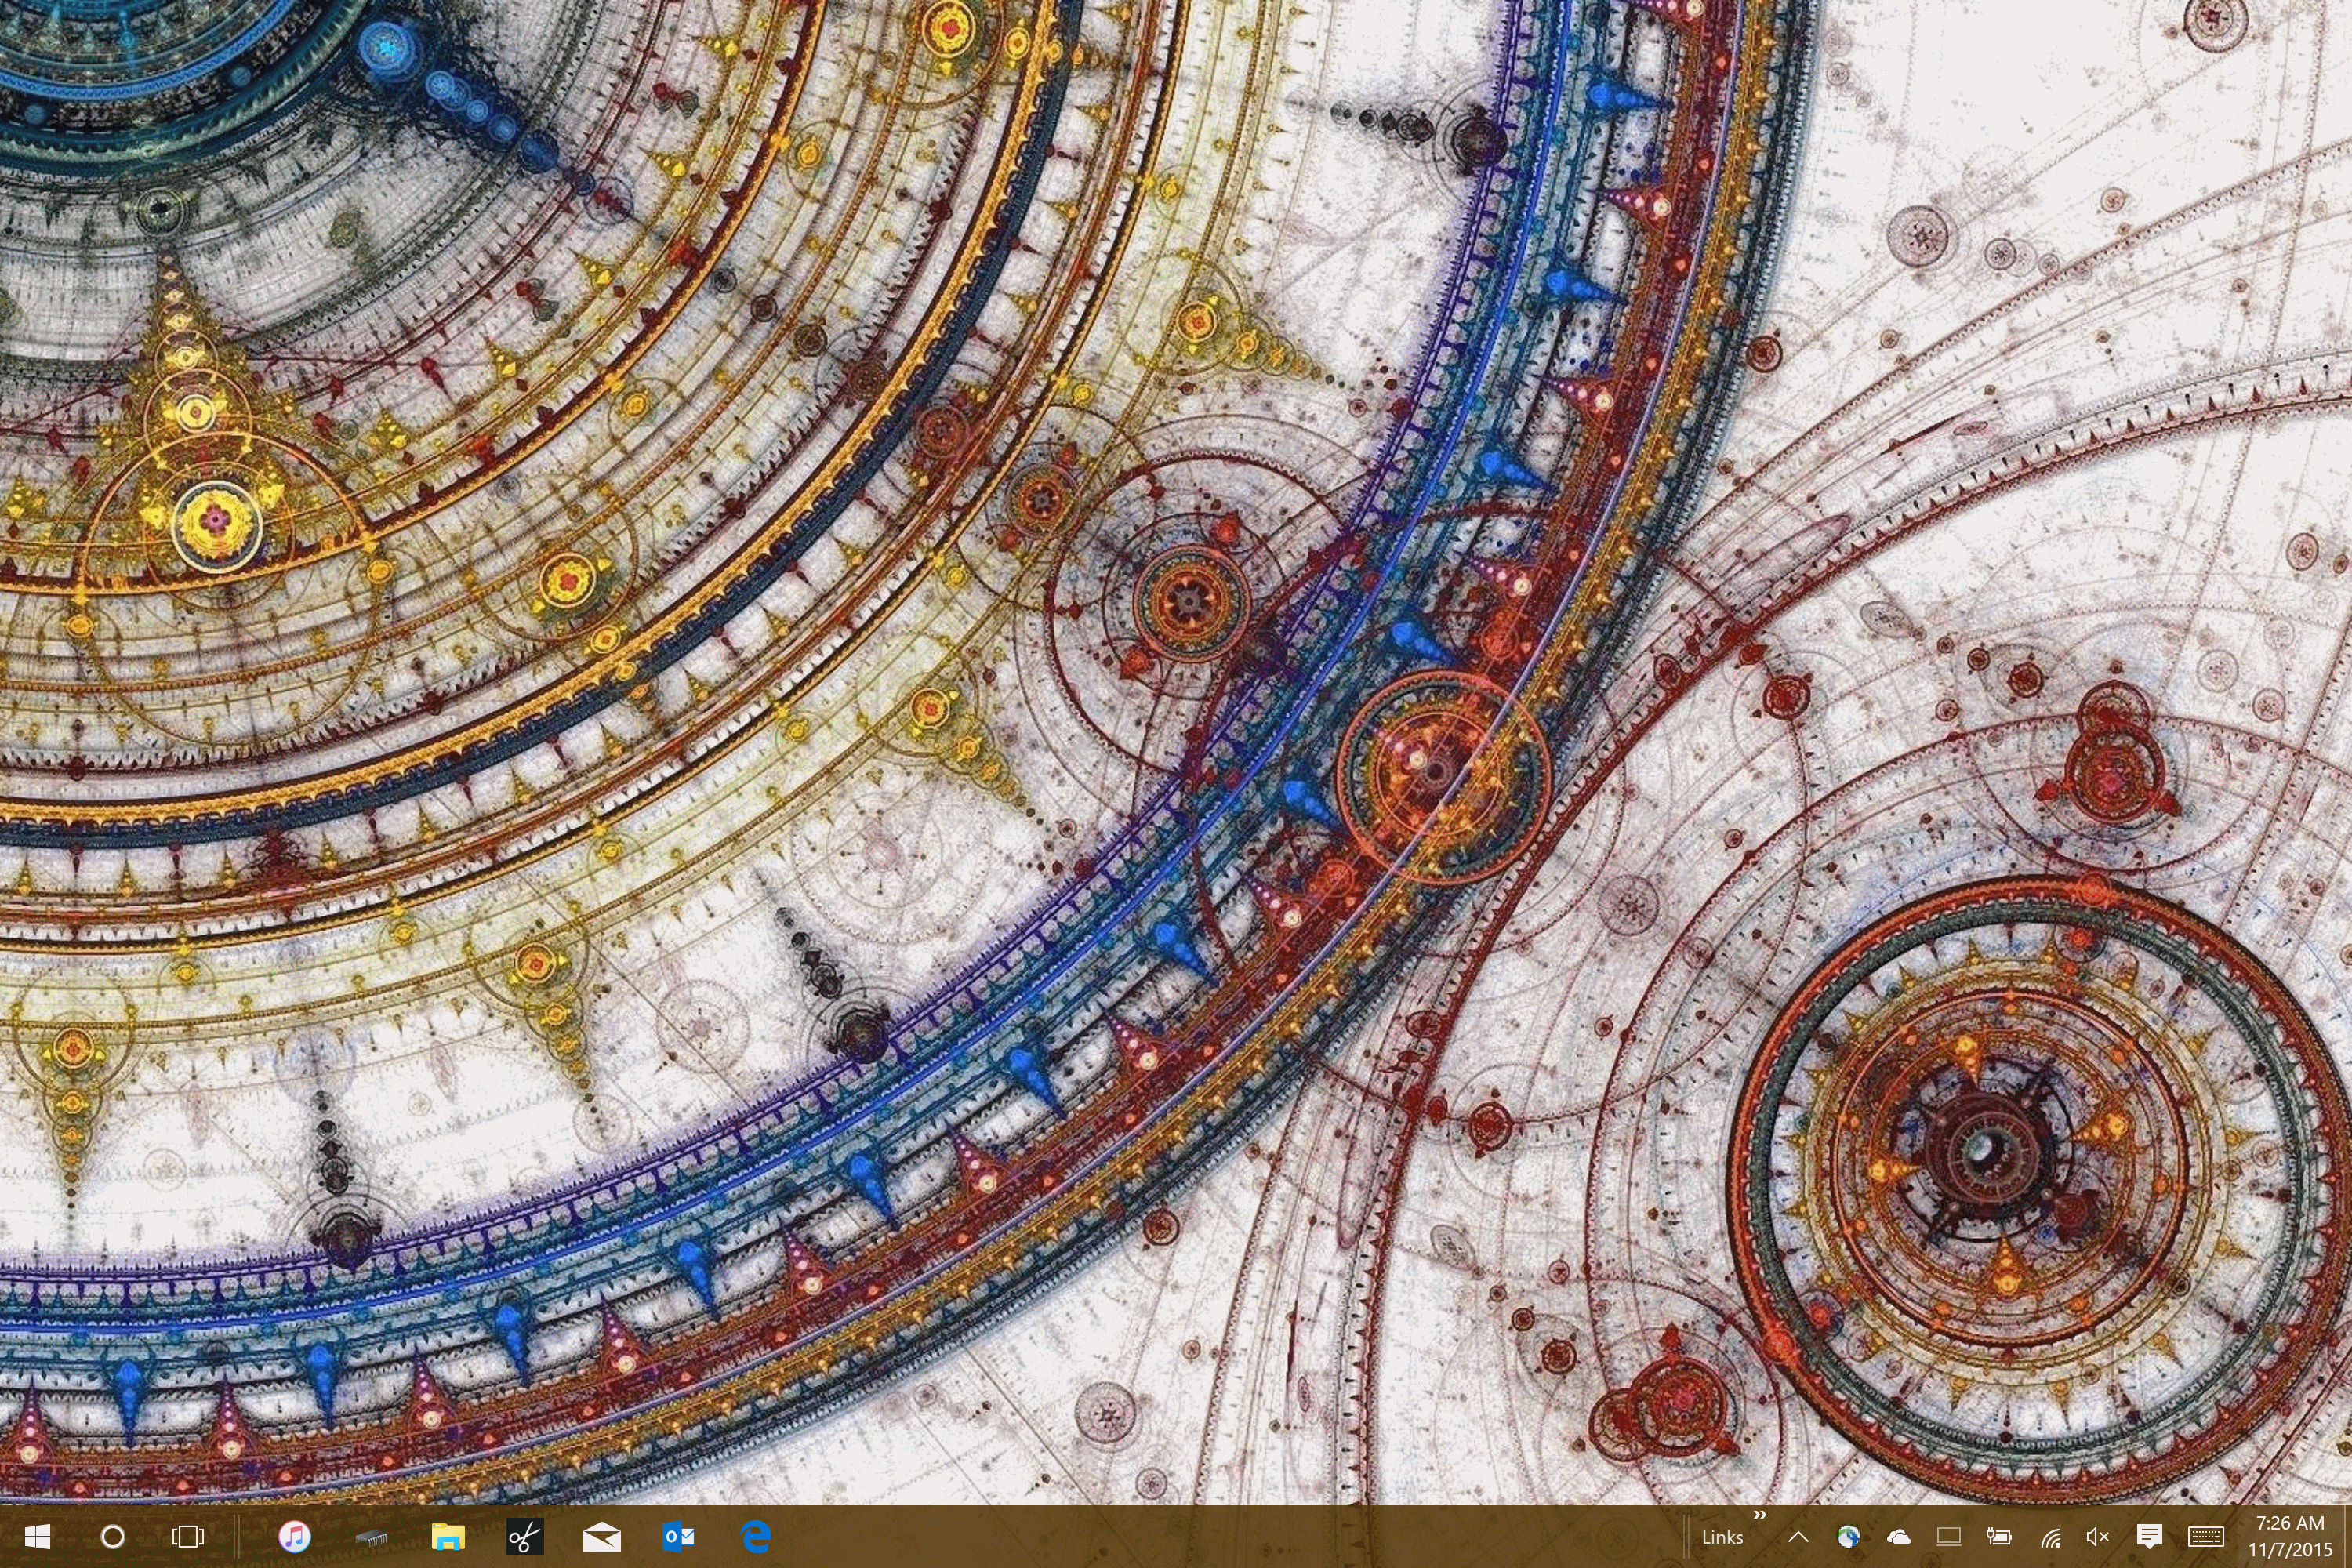Click the muted volume speaker icon

pos(2098,1537)
